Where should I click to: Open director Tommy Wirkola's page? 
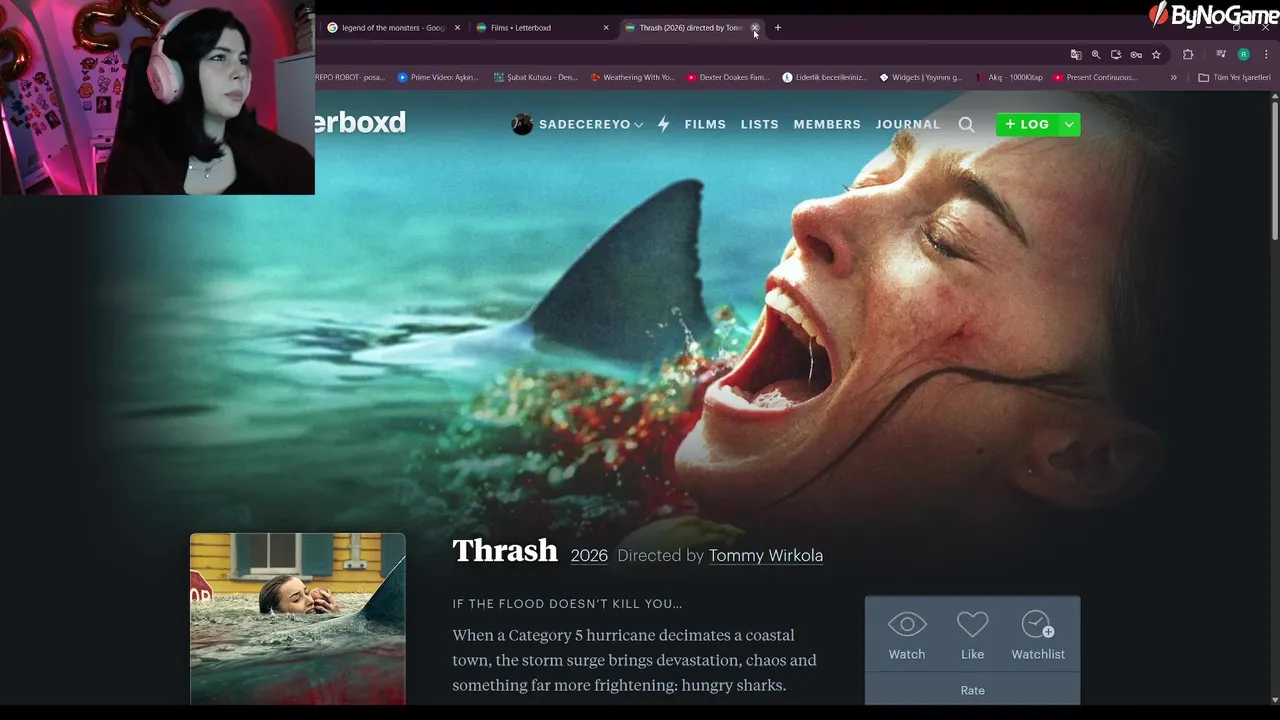[x=766, y=555]
